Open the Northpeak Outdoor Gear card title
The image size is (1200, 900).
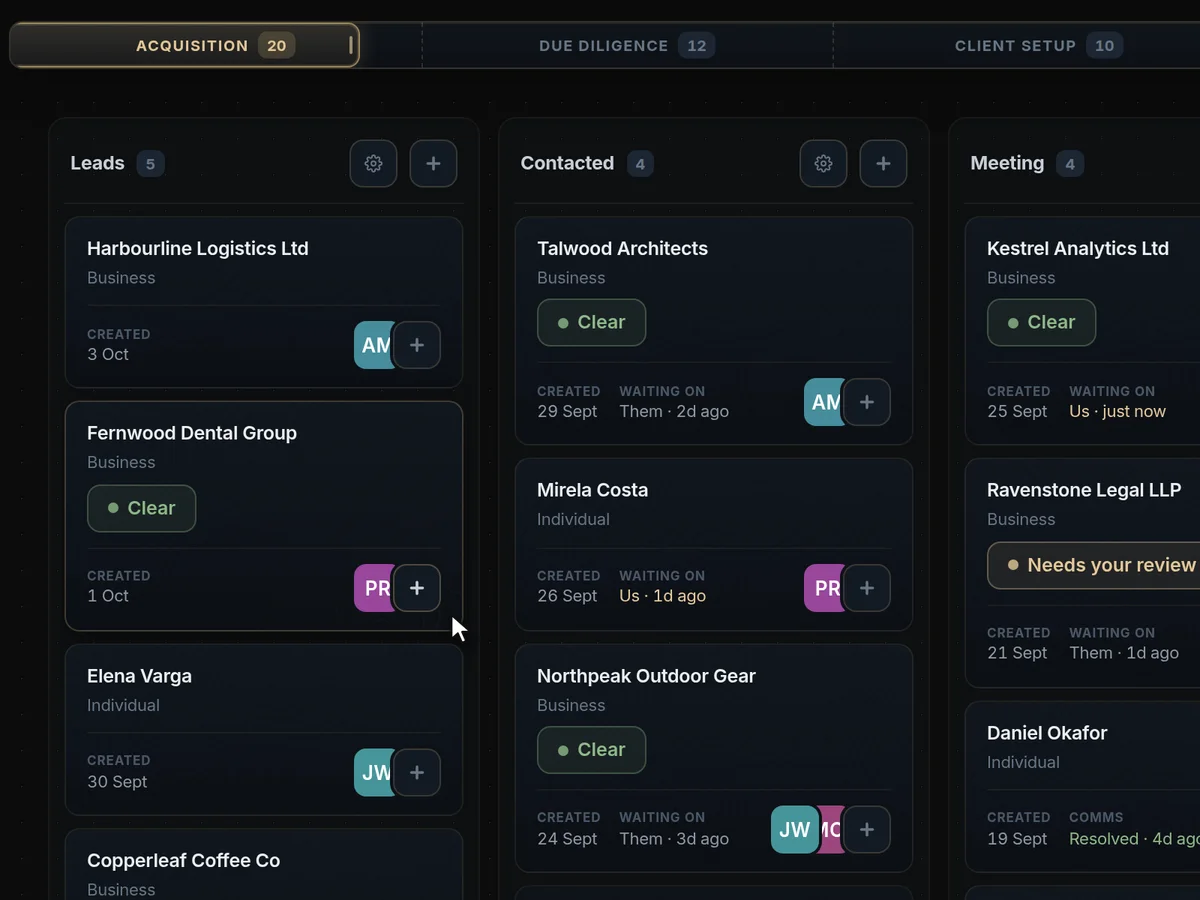point(646,676)
